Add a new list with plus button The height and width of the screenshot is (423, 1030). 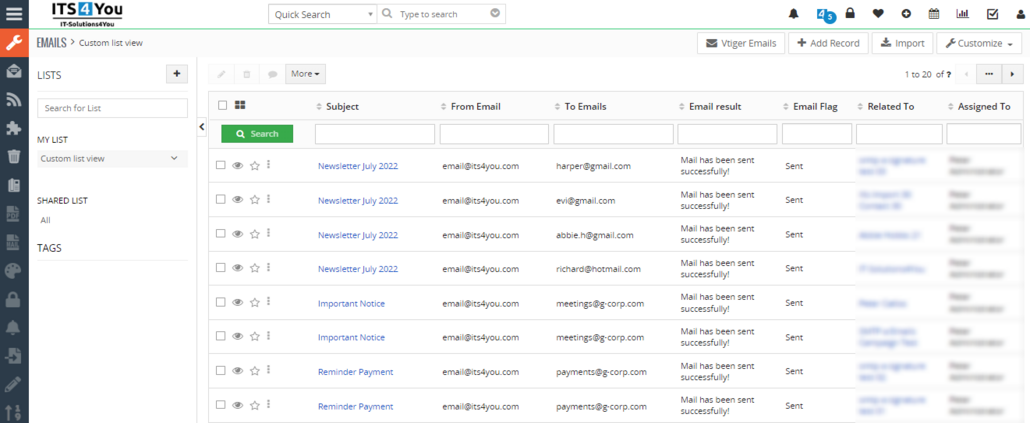pyautogui.click(x=176, y=74)
